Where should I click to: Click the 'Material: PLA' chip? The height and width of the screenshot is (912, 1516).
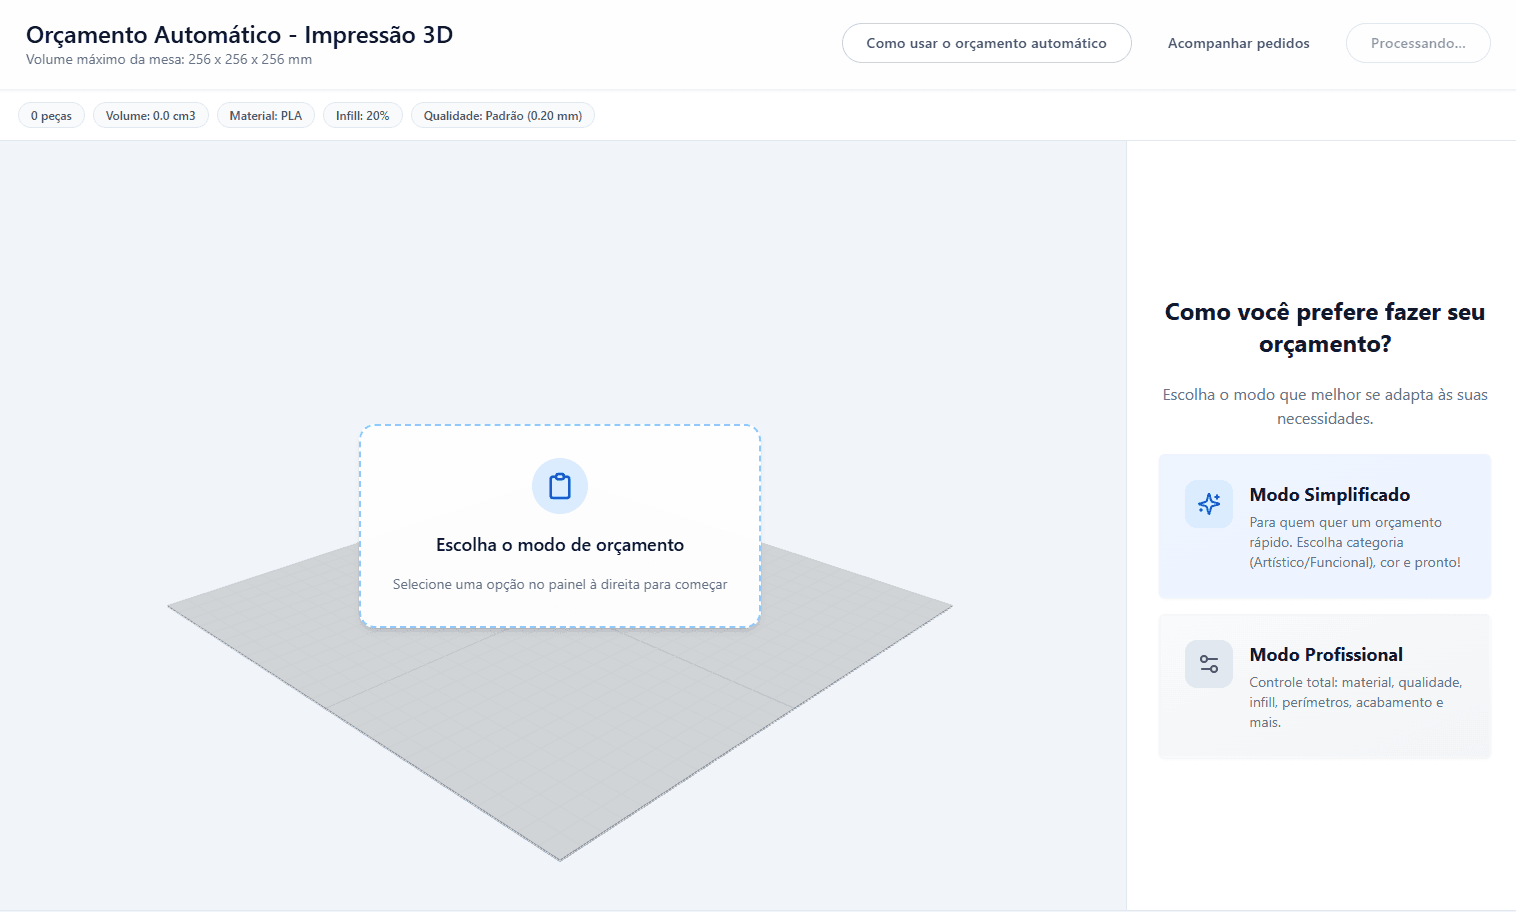[266, 116]
